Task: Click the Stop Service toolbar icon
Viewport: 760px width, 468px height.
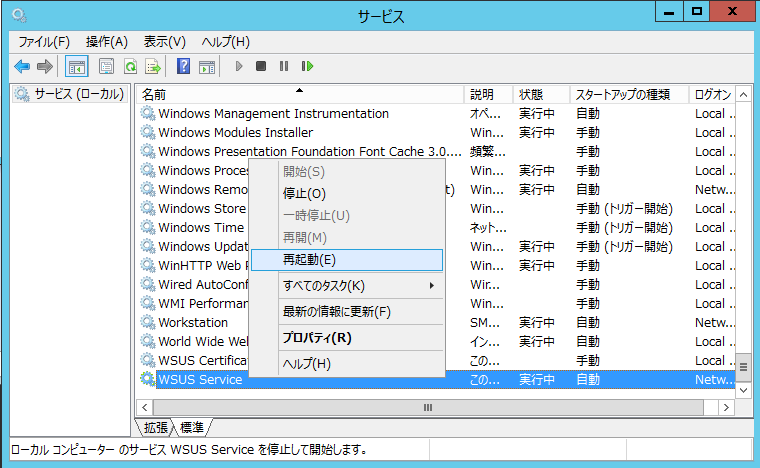Action: click(261, 66)
